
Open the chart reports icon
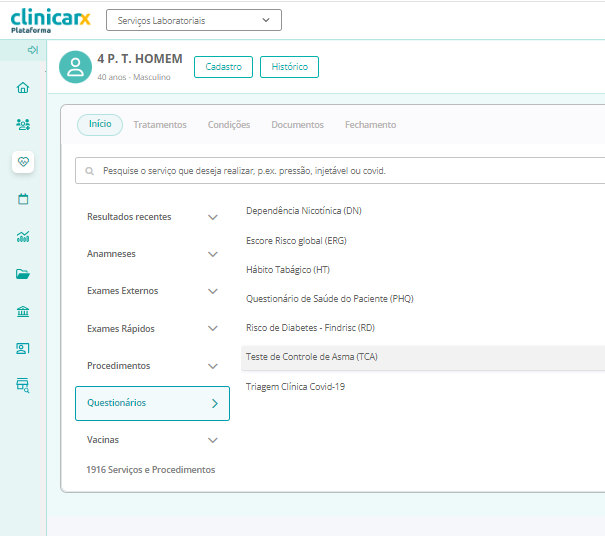coord(23,237)
